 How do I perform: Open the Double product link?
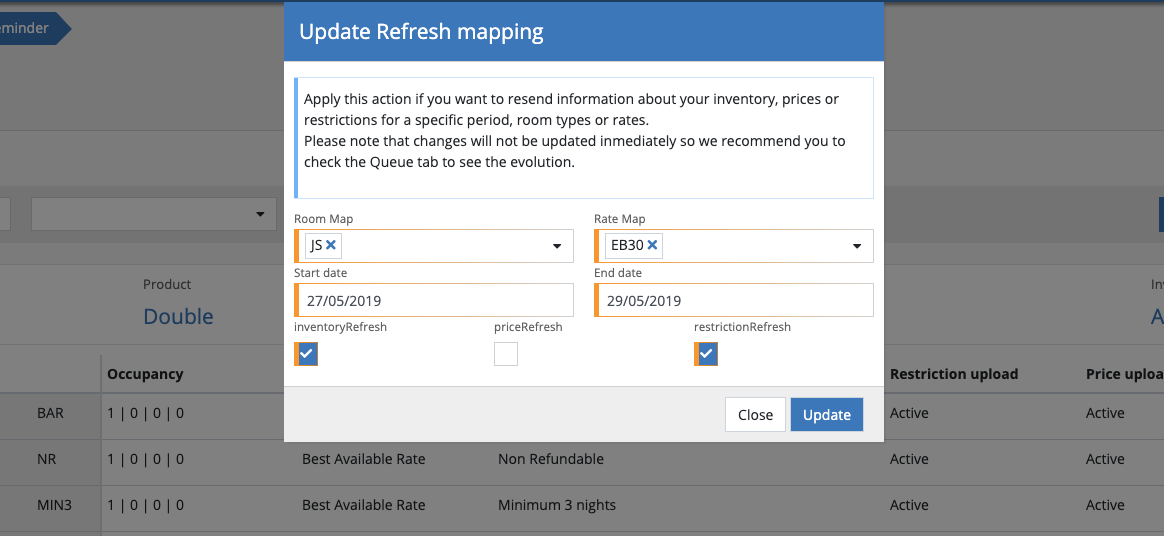click(x=178, y=316)
